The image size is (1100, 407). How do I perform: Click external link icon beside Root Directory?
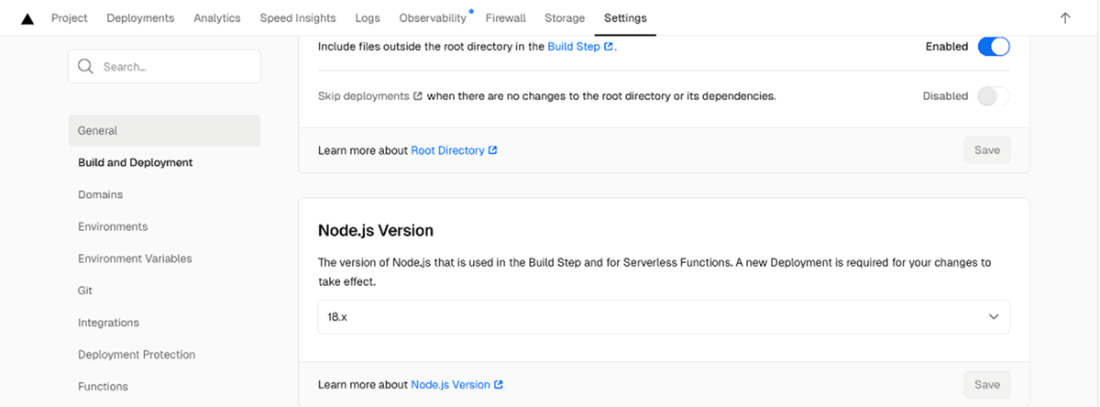pyautogui.click(x=492, y=151)
